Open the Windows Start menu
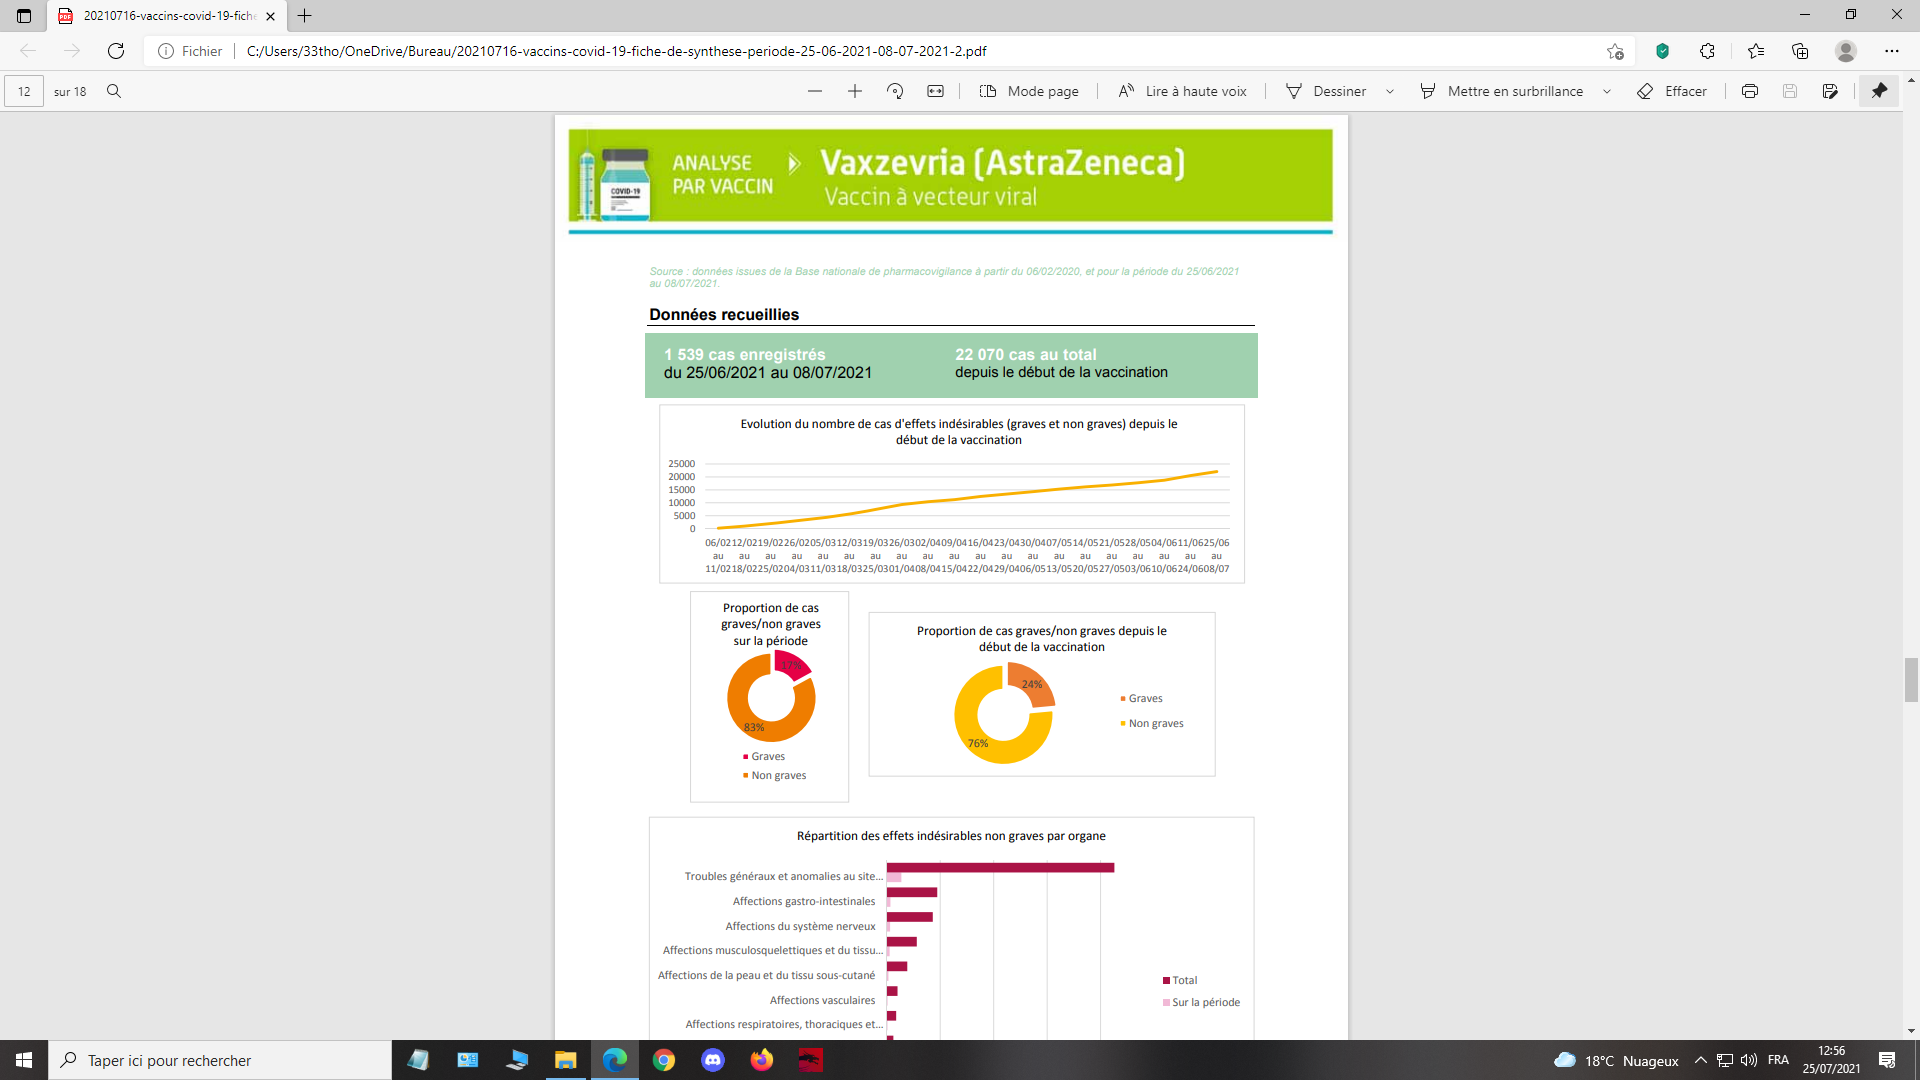Image resolution: width=1920 pixels, height=1080 pixels. pos(24,1060)
